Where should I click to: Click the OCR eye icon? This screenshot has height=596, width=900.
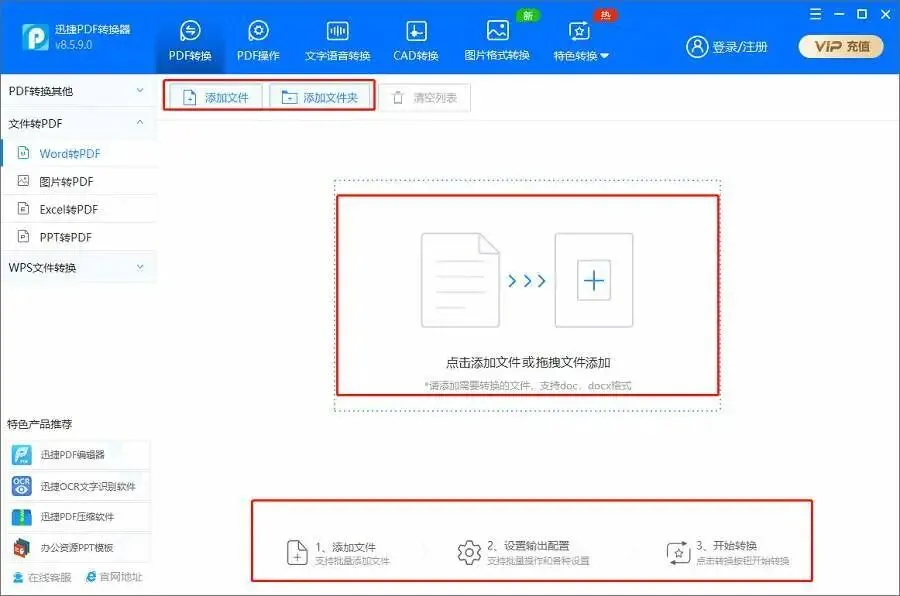coord(22,486)
